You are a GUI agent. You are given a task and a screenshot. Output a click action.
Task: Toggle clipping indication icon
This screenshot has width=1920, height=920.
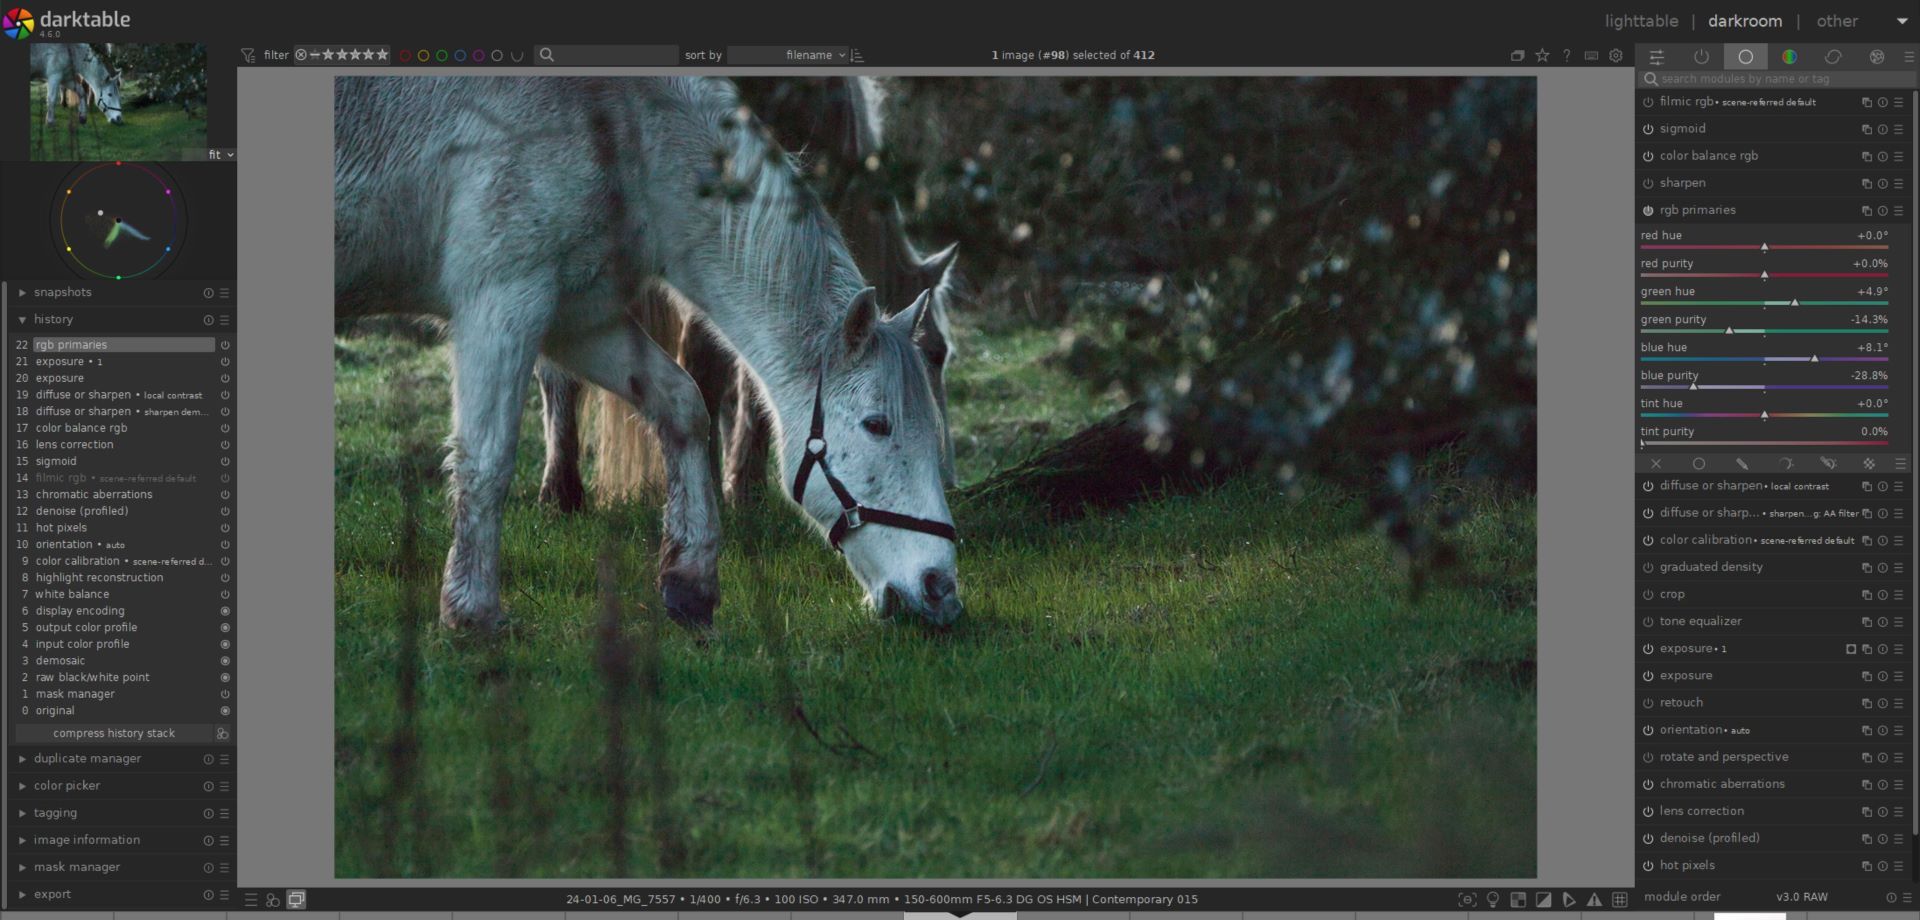tap(1544, 900)
